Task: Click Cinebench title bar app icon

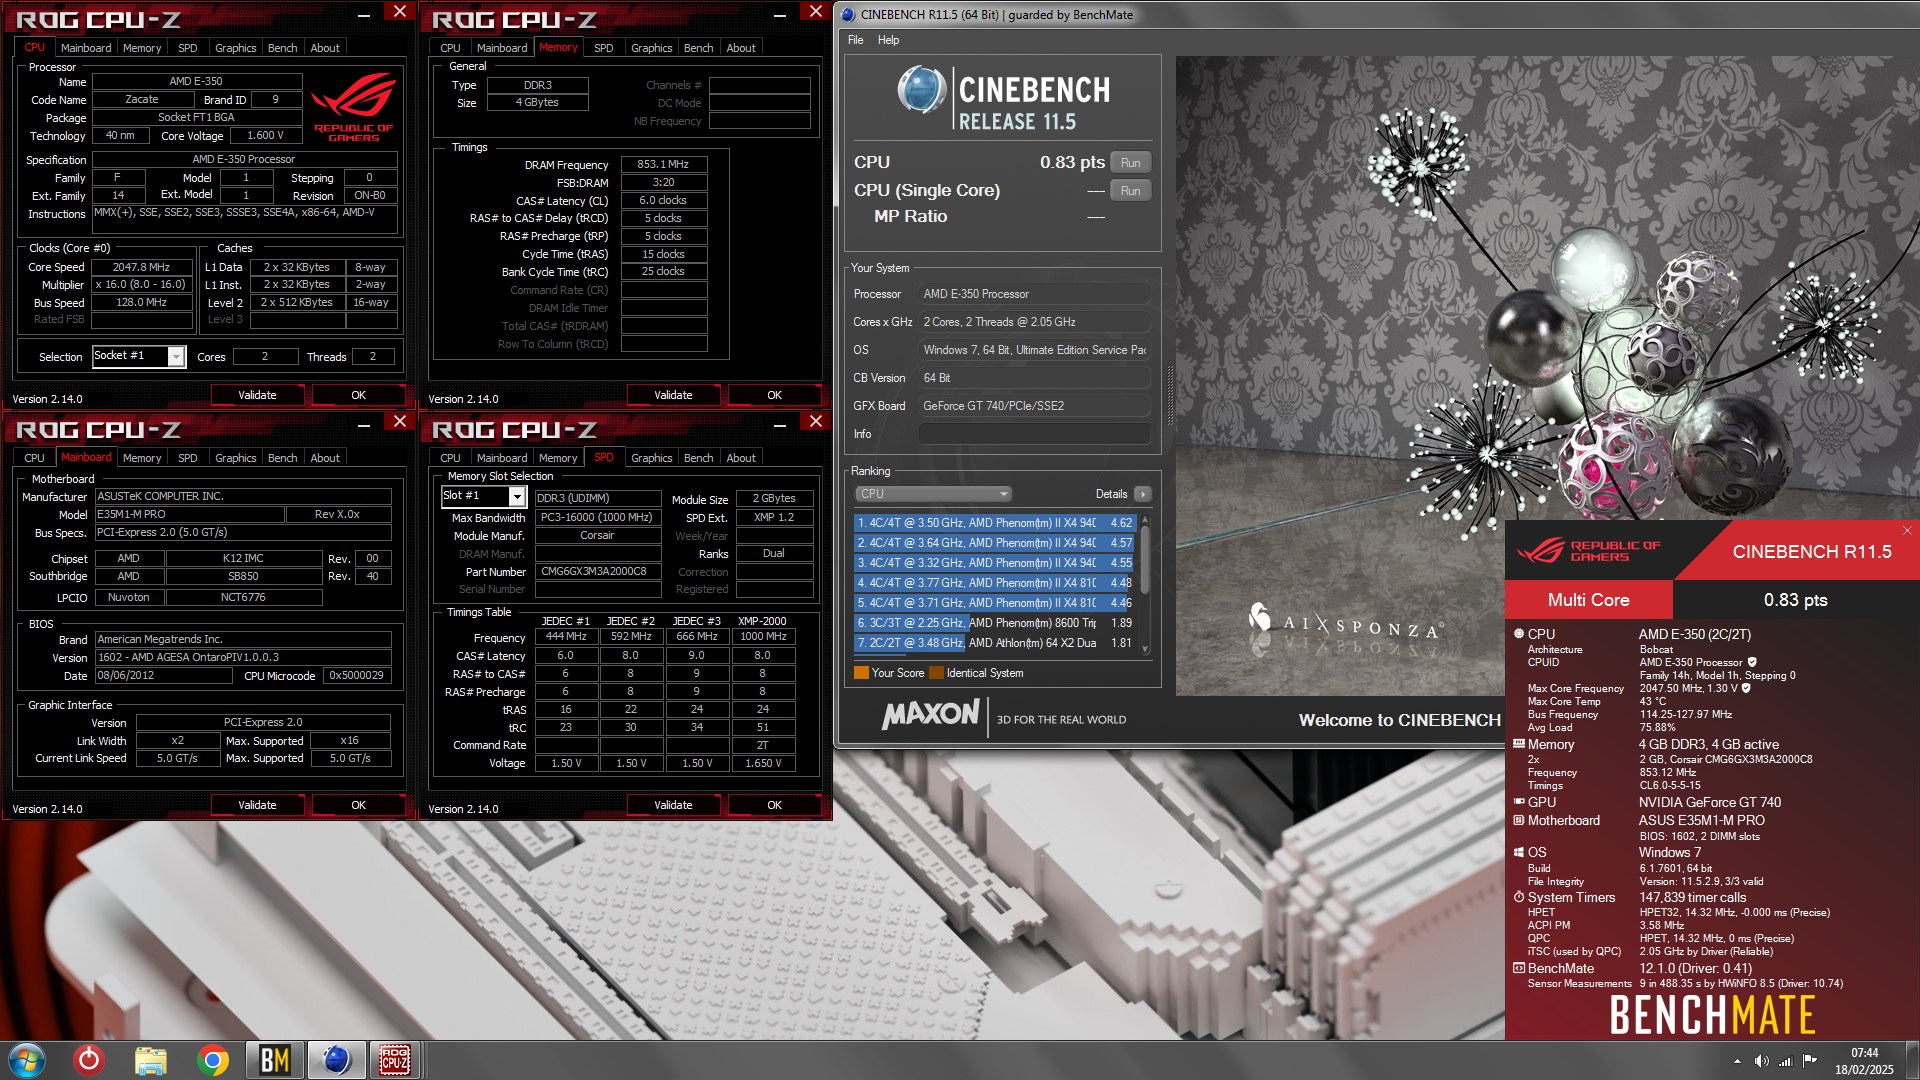Action: [848, 15]
